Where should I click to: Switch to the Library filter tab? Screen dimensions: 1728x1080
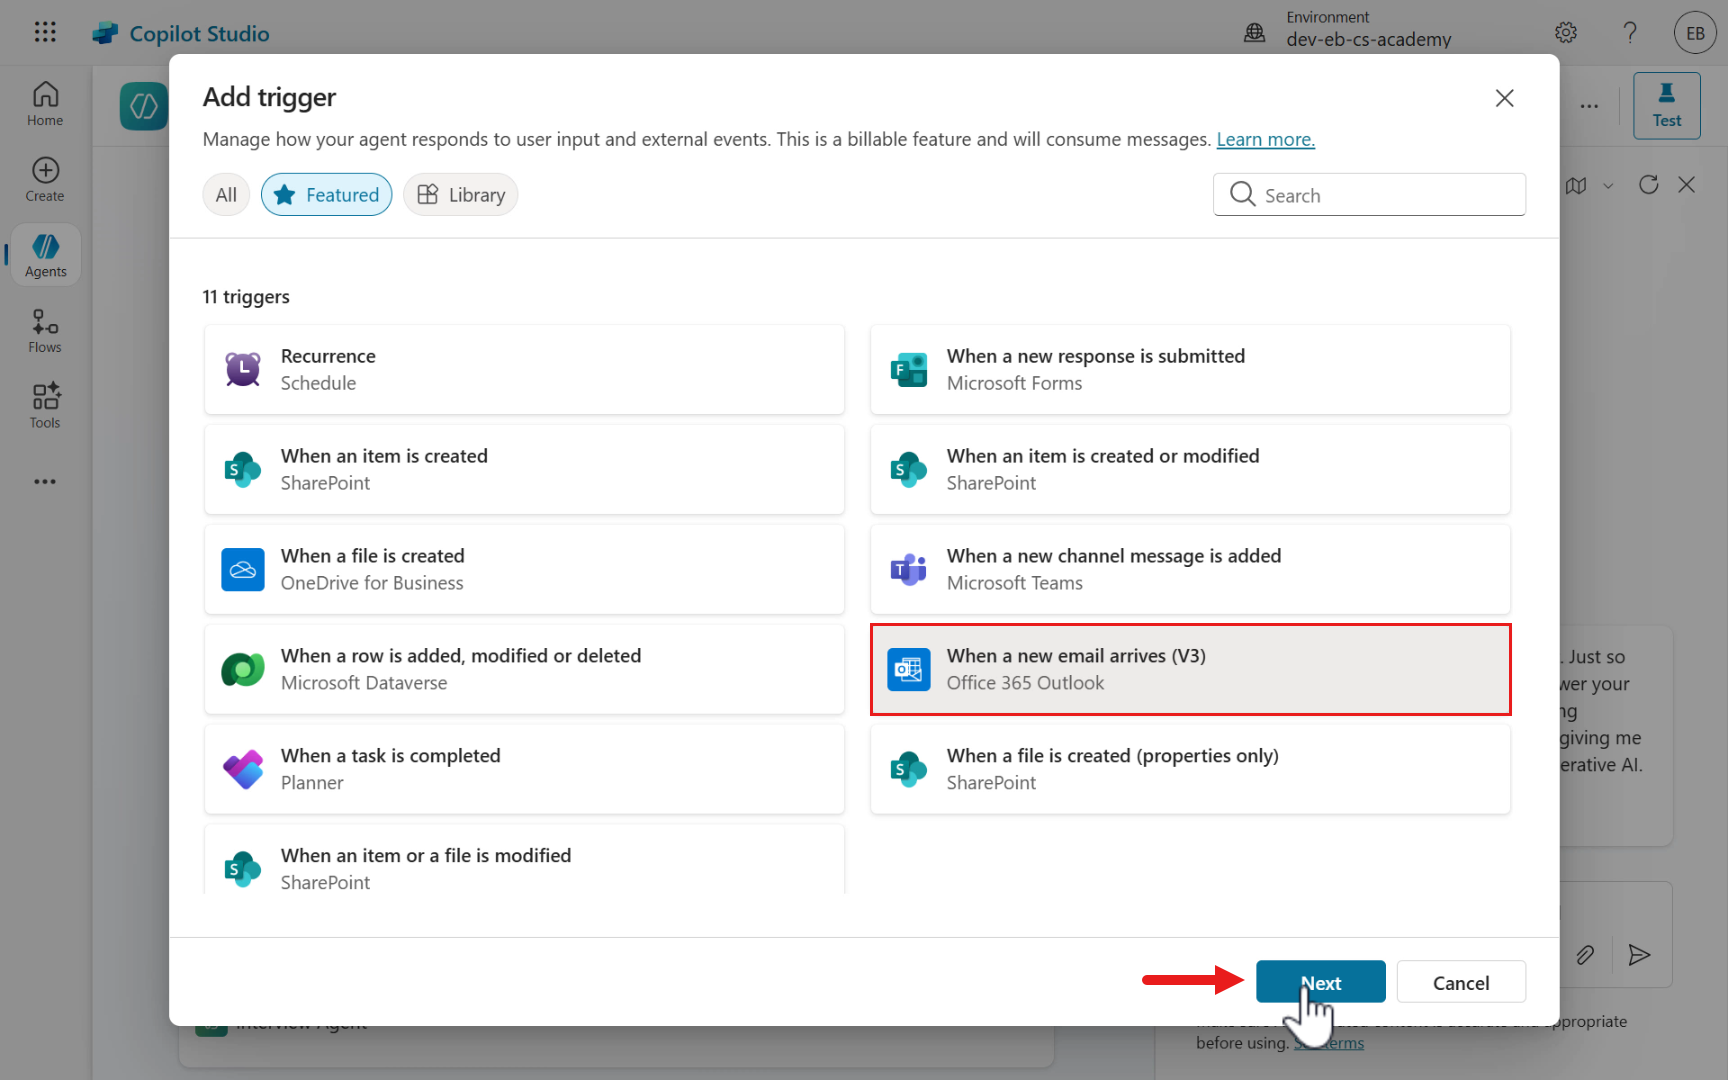461,195
